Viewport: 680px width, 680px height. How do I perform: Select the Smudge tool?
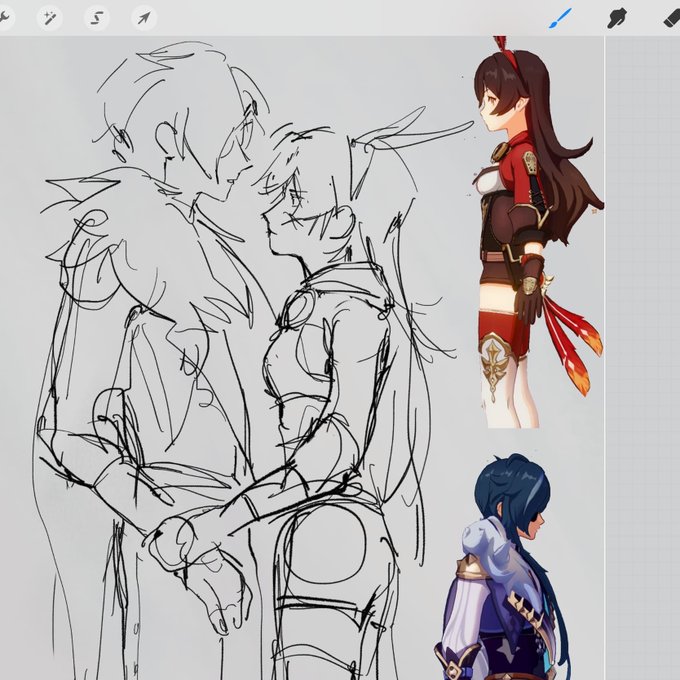tap(617, 18)
